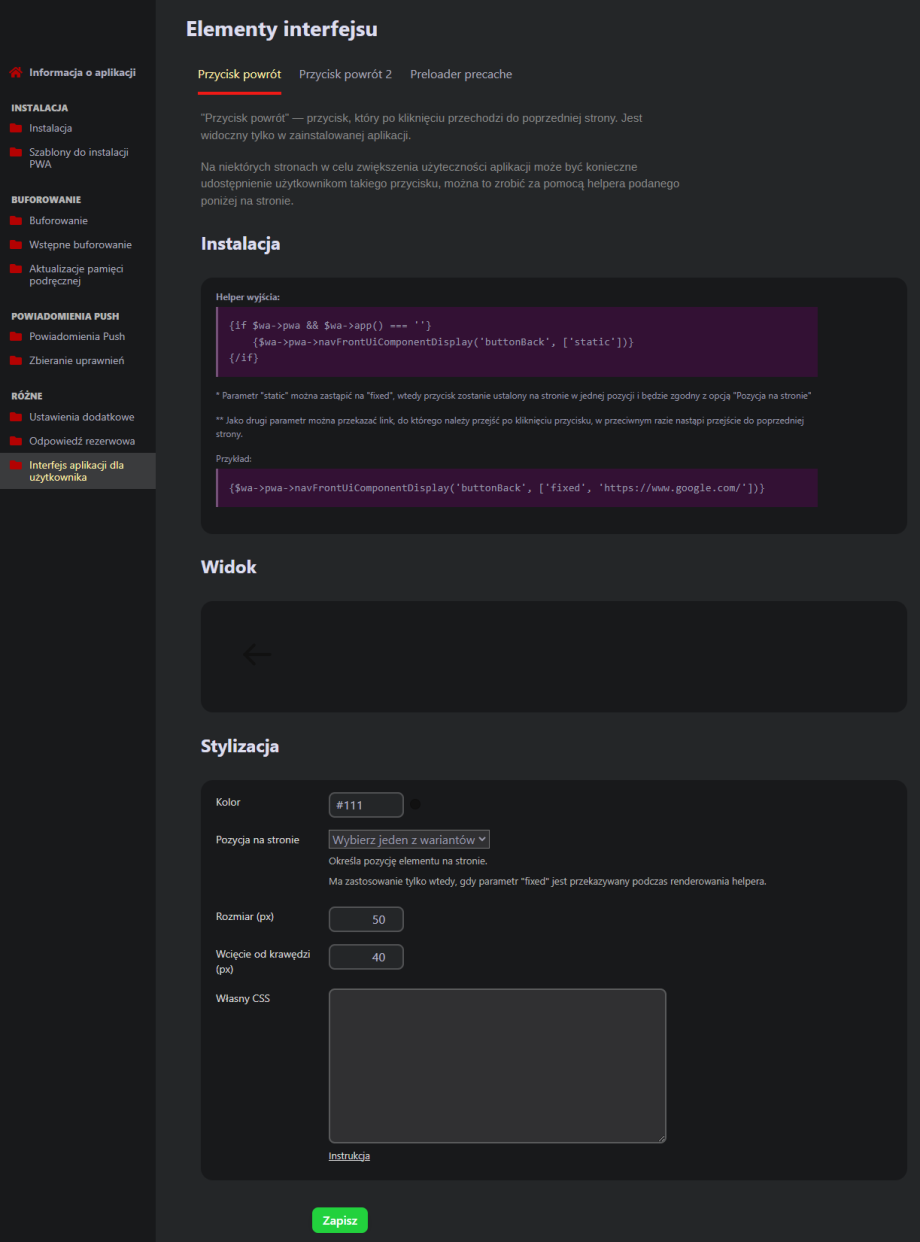
Task: Click folder icon beside Powiadomienia Push
Action: pos(16,337)
